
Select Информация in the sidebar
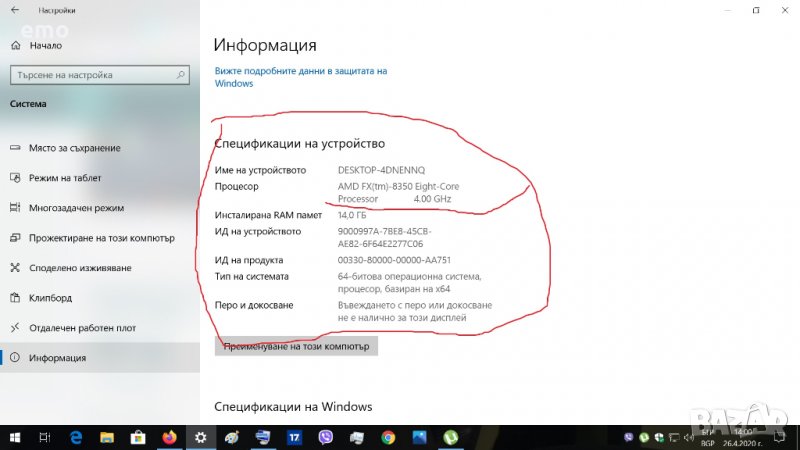(57, 358)
